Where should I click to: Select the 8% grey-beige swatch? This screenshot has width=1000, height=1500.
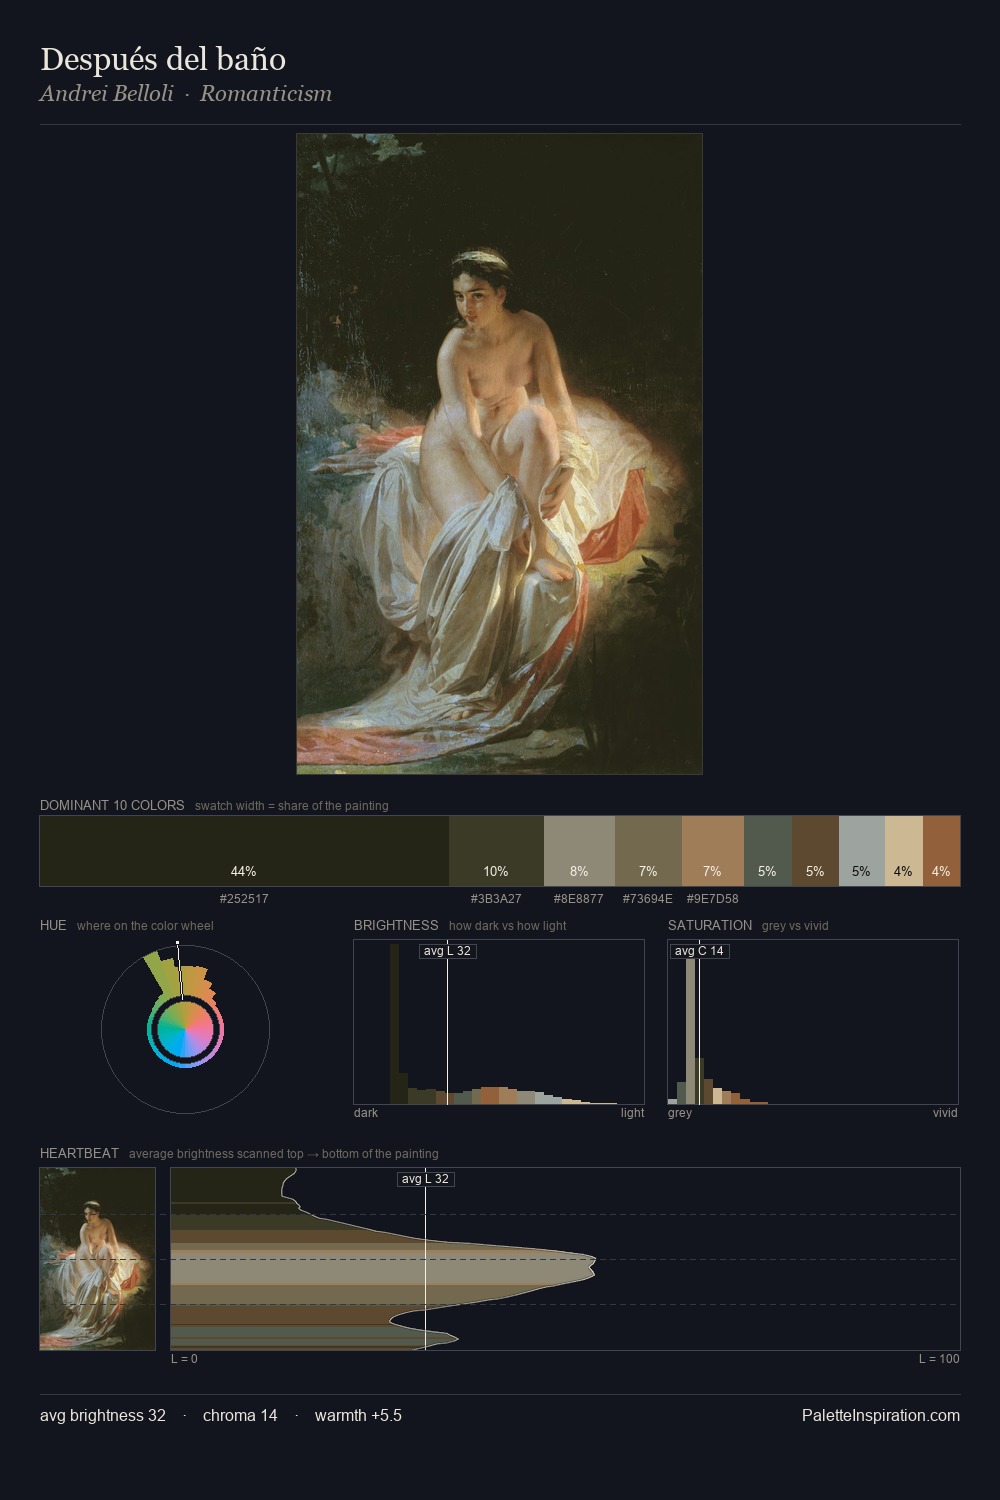click(x=579, y=851)
